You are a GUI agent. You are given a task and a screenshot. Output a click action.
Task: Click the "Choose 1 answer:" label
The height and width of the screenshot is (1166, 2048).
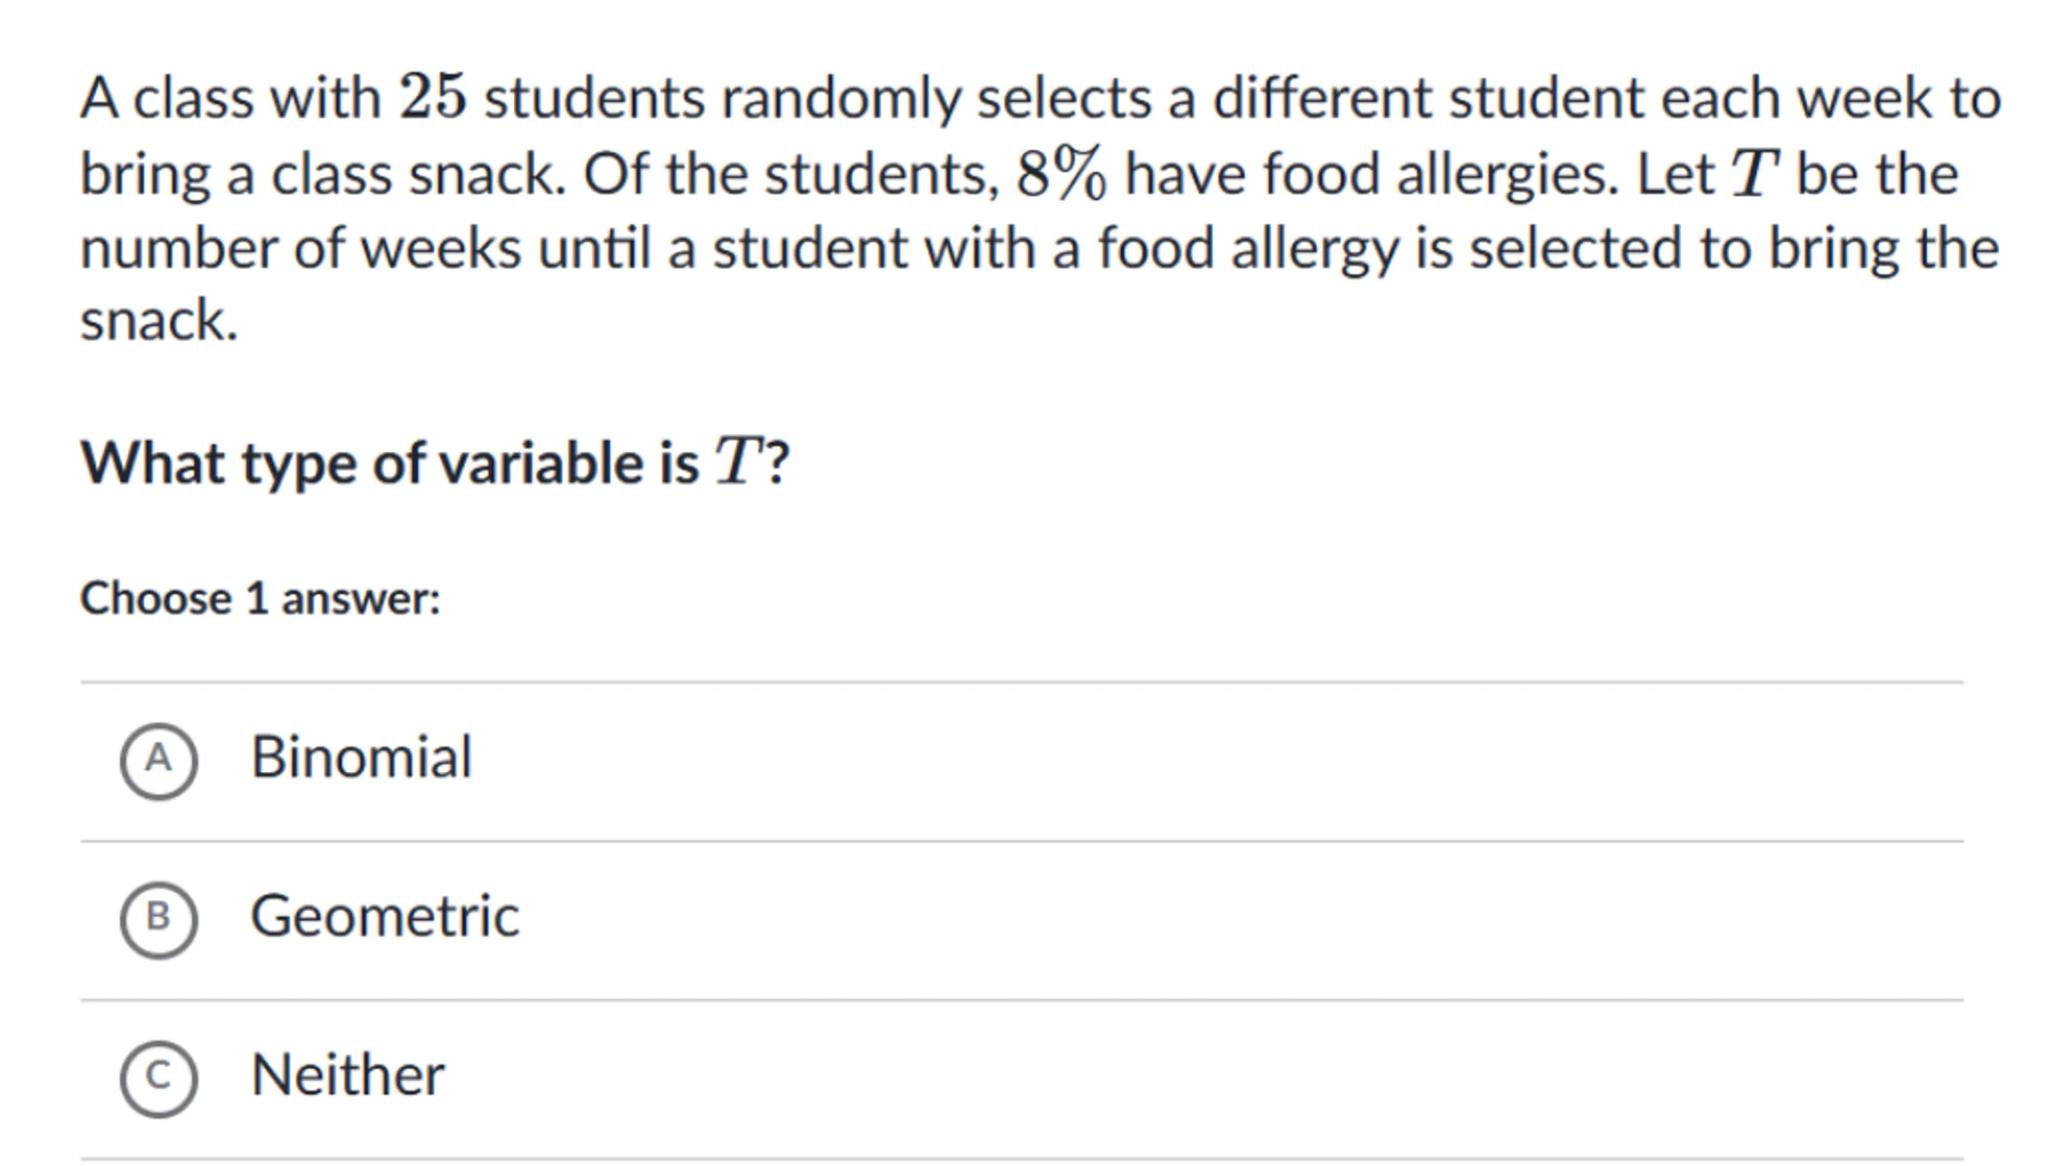pos(260,599)
